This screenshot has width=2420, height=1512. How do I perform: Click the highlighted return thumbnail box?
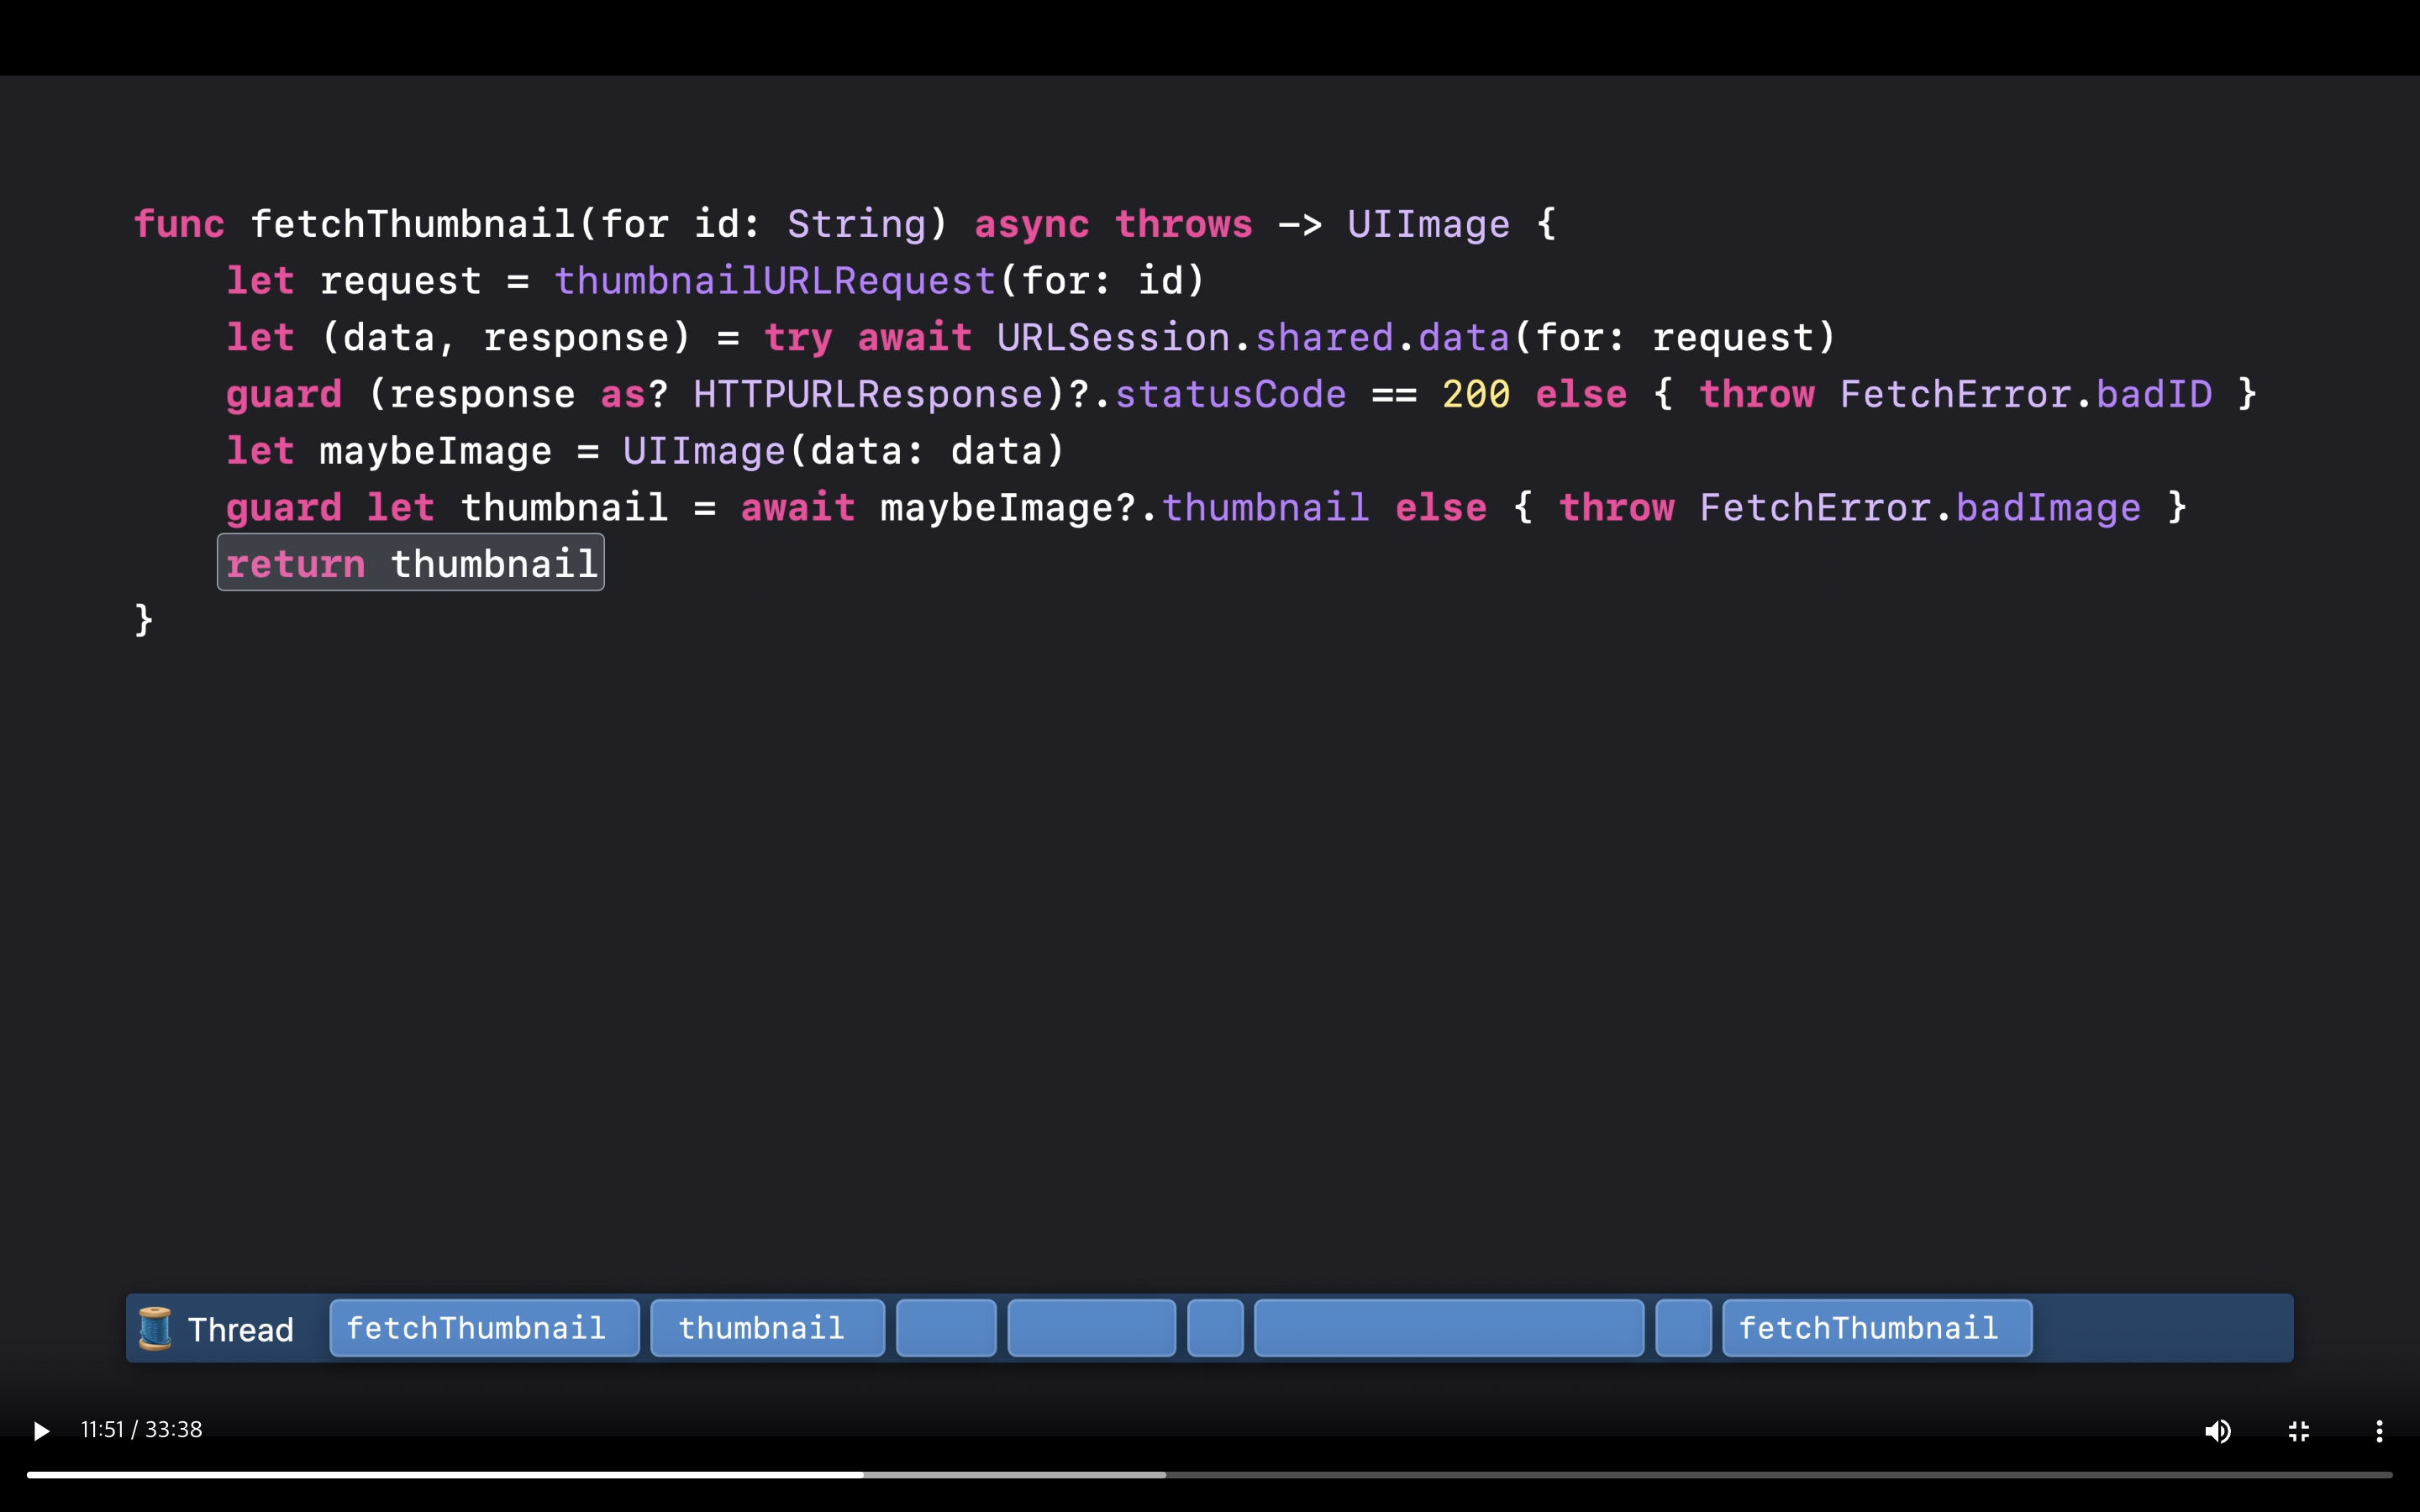tap(410, 563)
